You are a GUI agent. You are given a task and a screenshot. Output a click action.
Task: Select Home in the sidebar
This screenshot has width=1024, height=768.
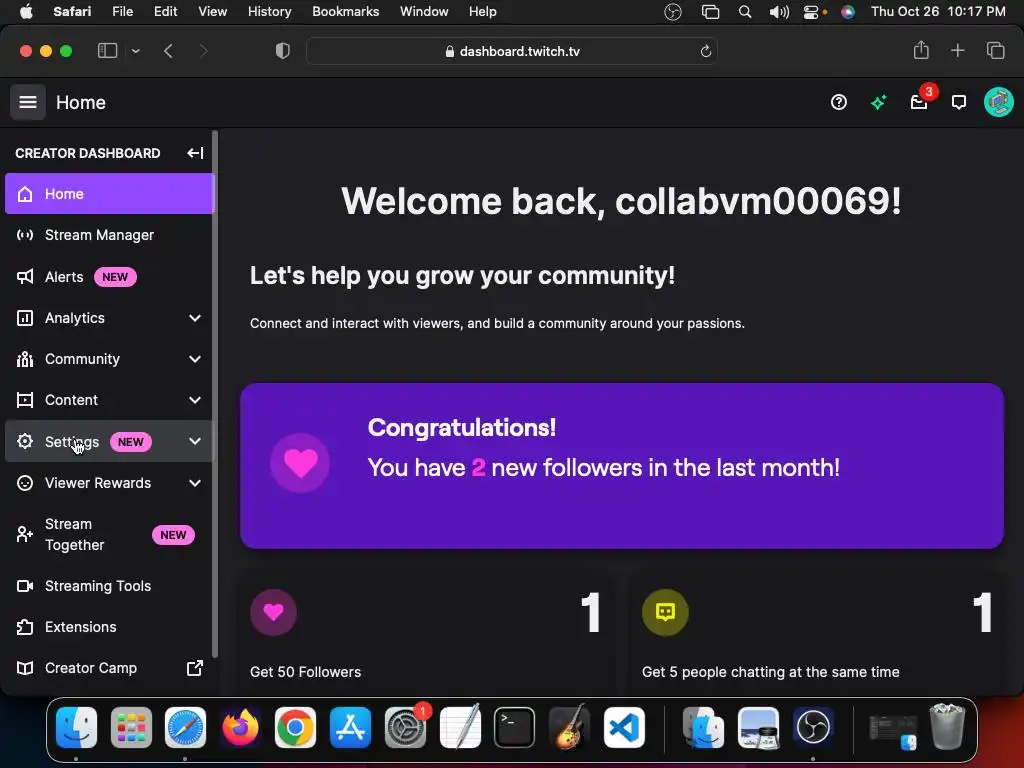110,194
